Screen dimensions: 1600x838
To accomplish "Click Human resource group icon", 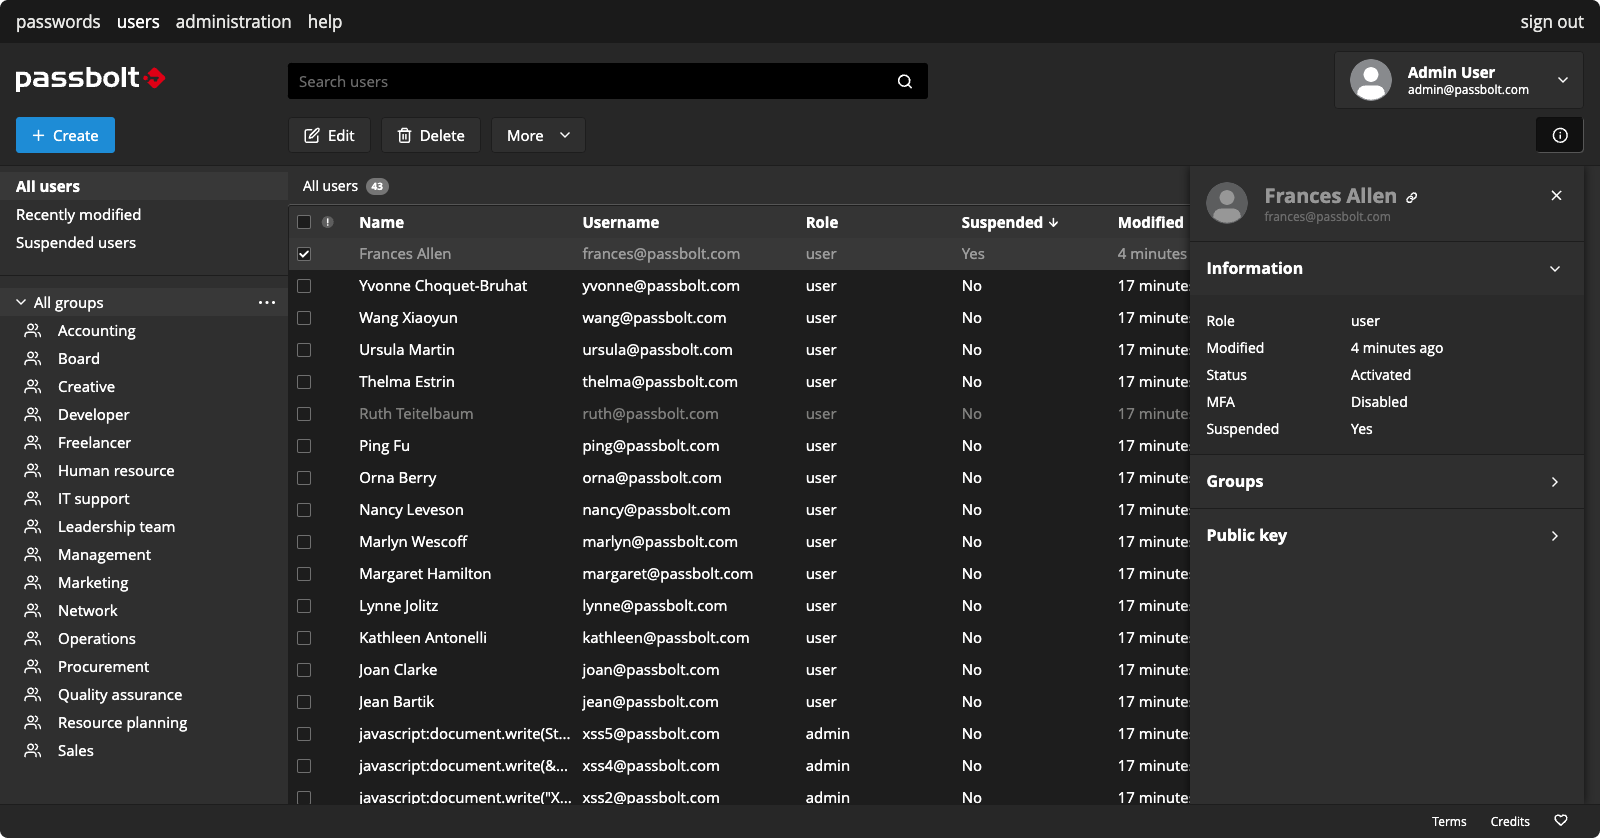I will 33,470.
